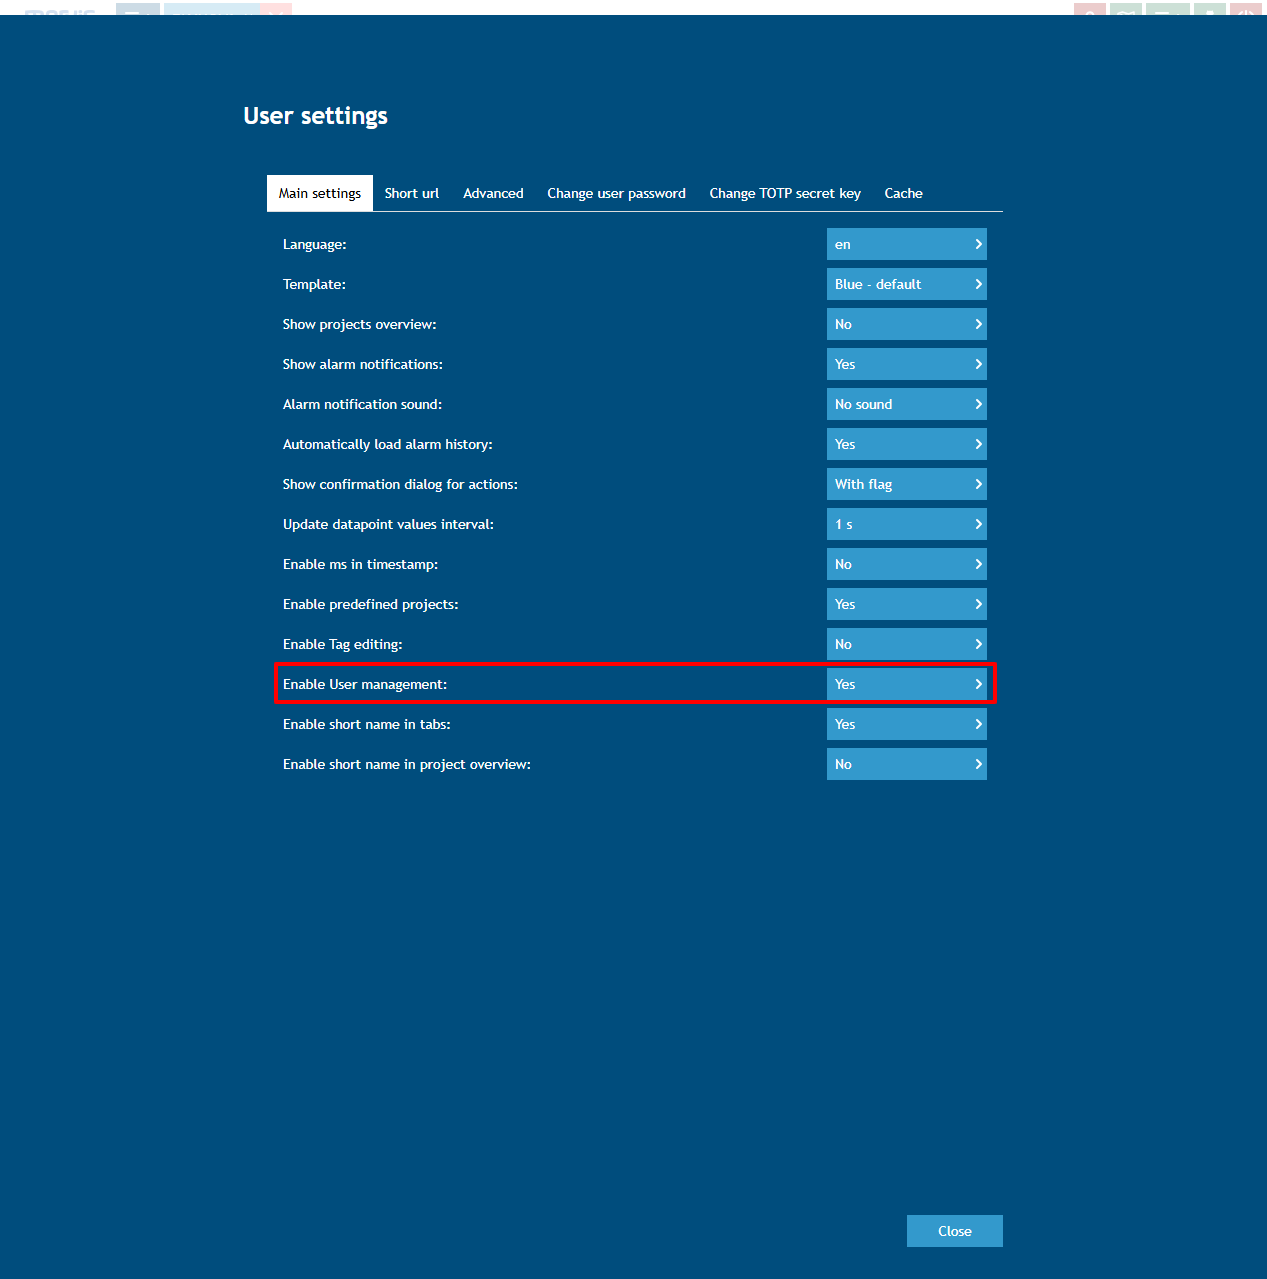The width and height of the screenshot is (1267, 1279).
Task: Open the Language dropdown showing en
Action: [x=907, y=244]
